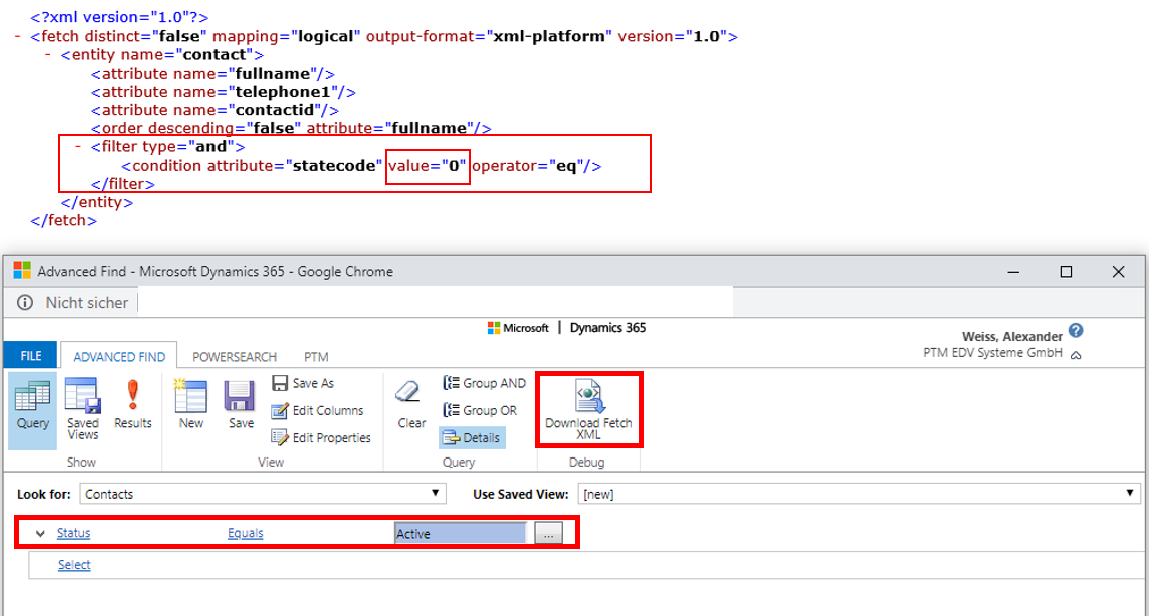The width and height of the screenshot is (1149, 616).
Task: Close the Advanced Find window
Action: point(1118,272)
